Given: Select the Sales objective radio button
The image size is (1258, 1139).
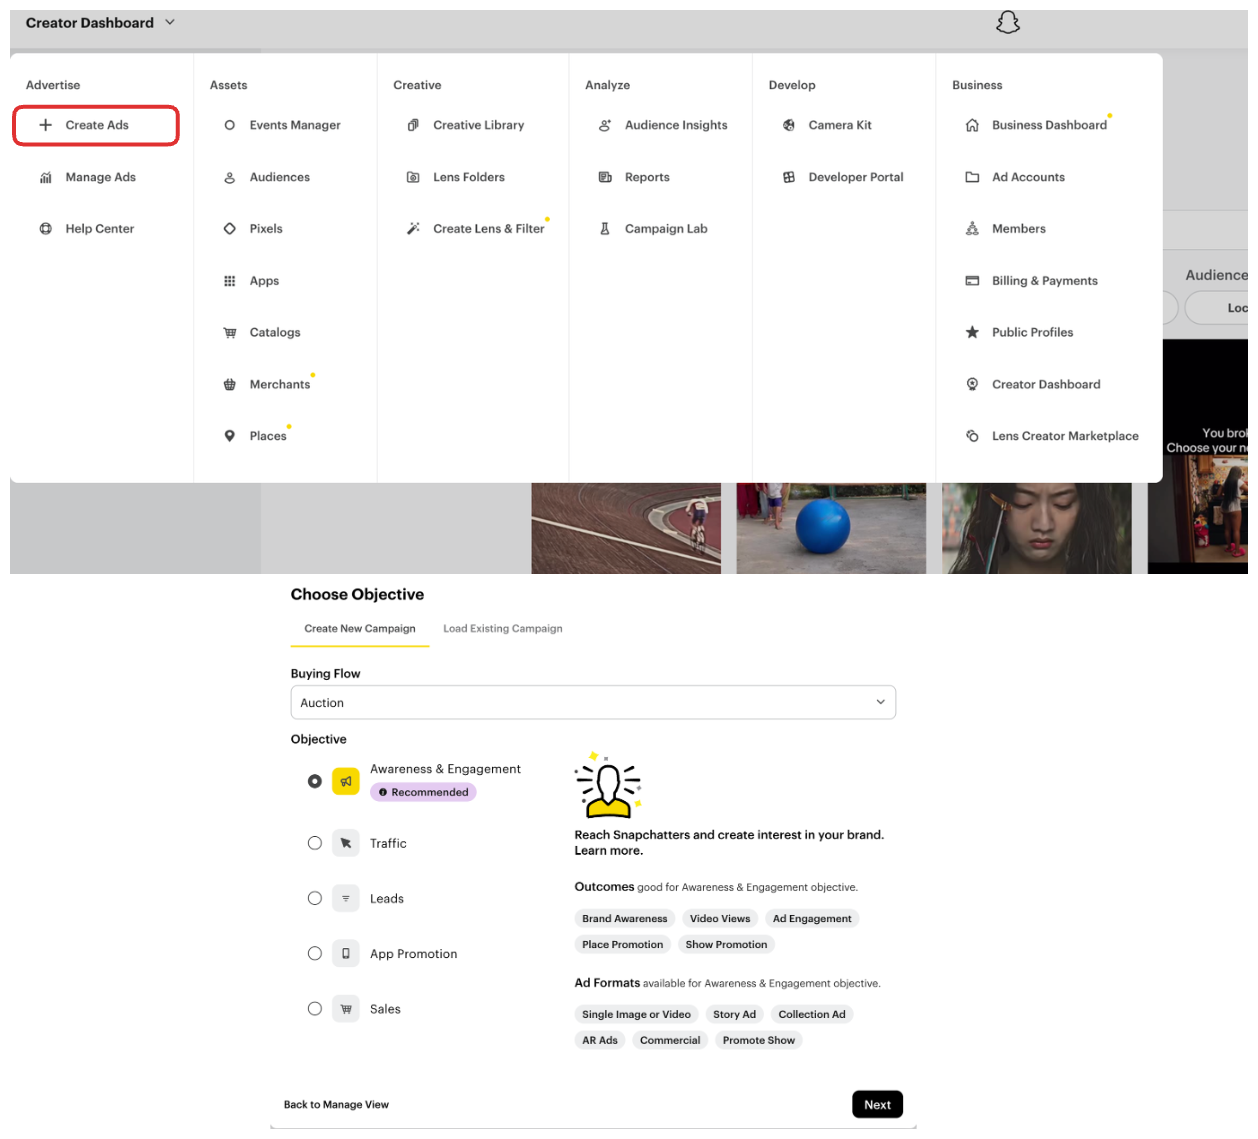Looking at the screenshot, I should coord(315,1008).
